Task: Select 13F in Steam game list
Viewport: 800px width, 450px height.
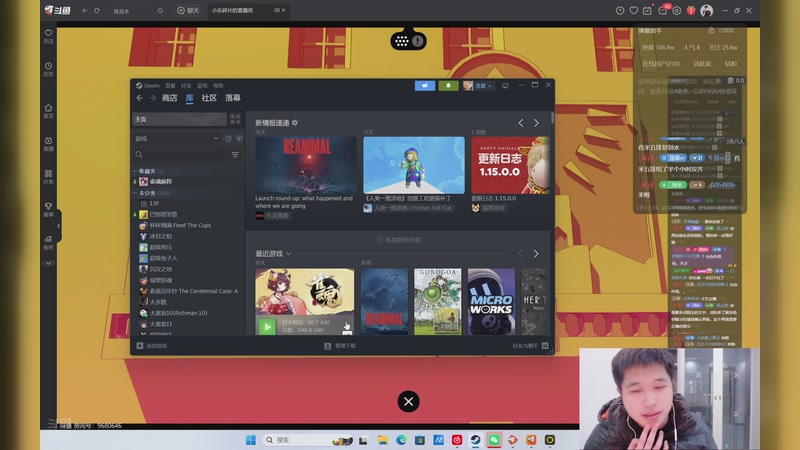Action: coord(155,204)
